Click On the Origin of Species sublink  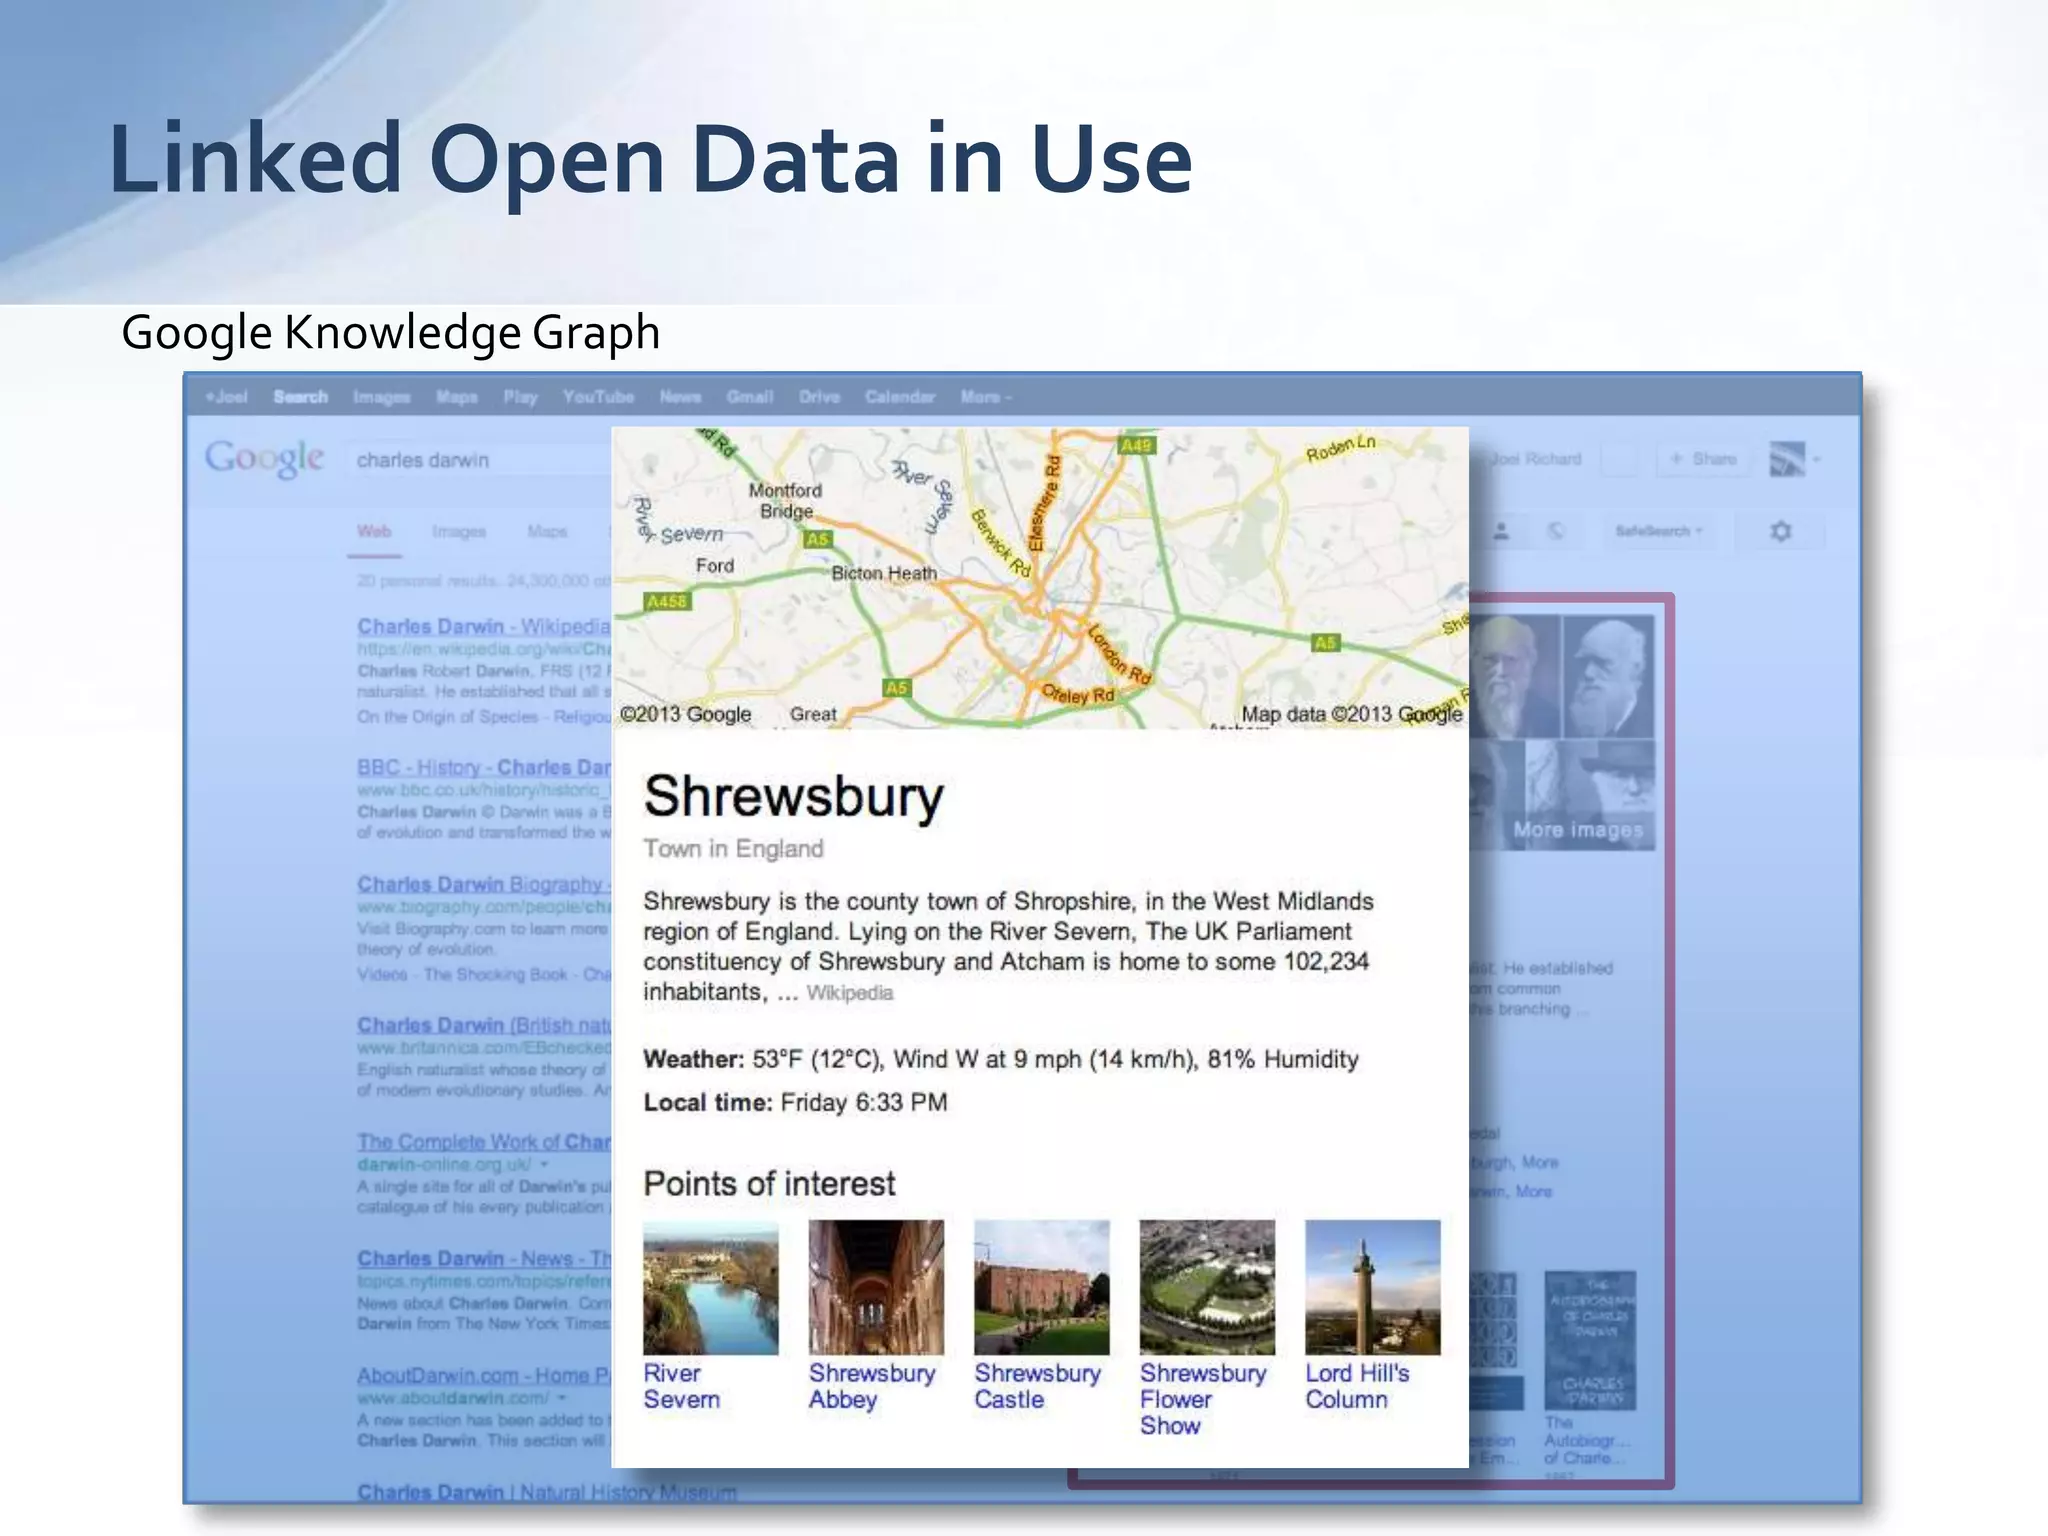point(447,717)
